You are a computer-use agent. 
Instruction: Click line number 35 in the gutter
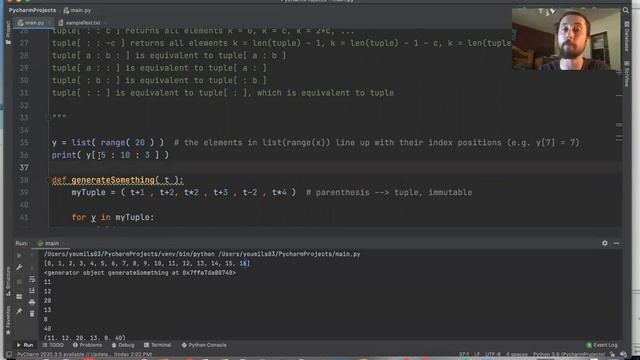pos(24,143)
